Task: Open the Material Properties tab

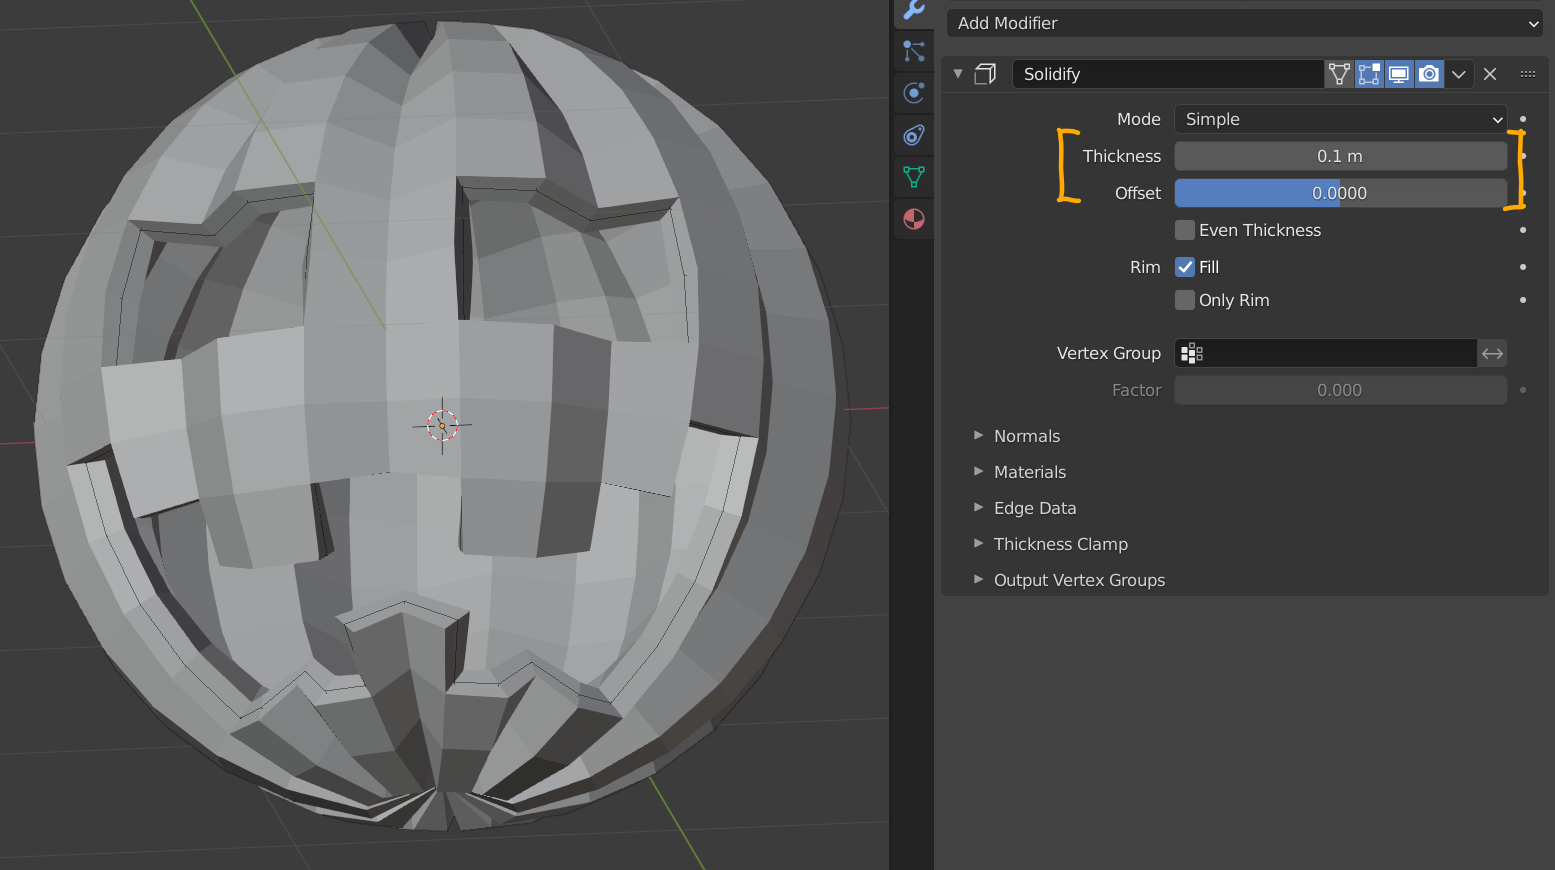Action: 913,218
